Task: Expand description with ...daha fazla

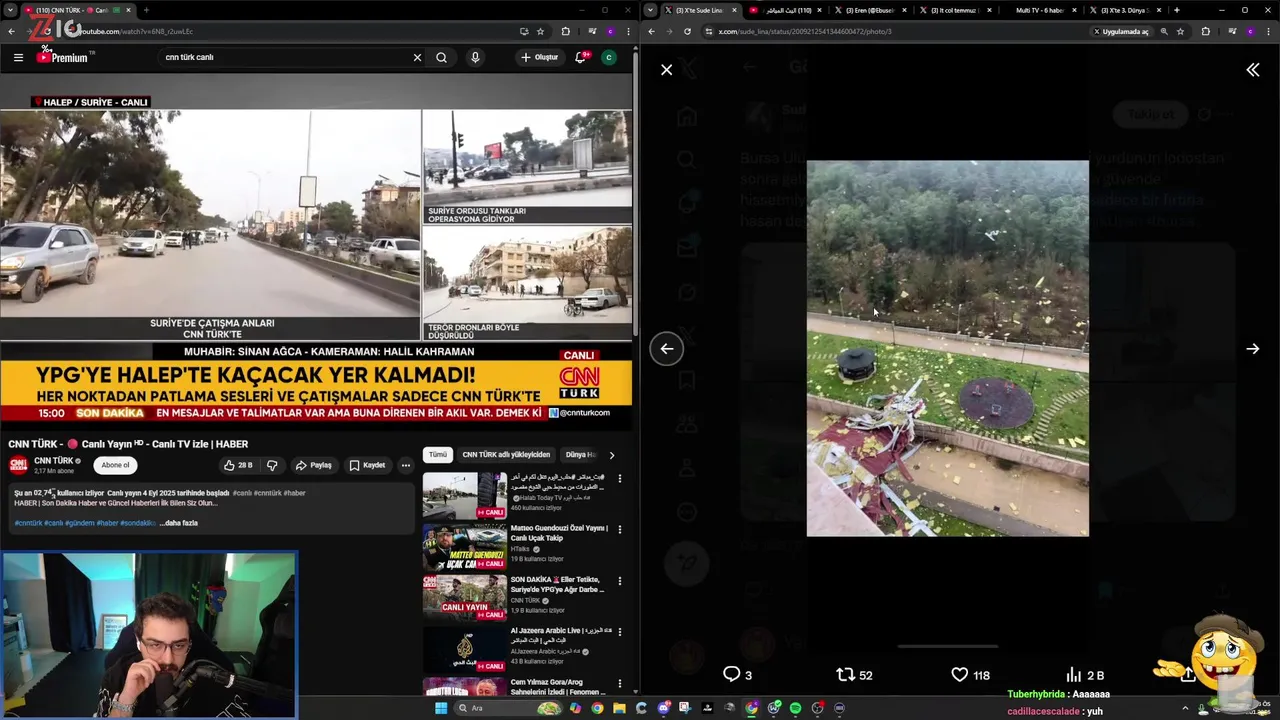Action: point(180,523)
